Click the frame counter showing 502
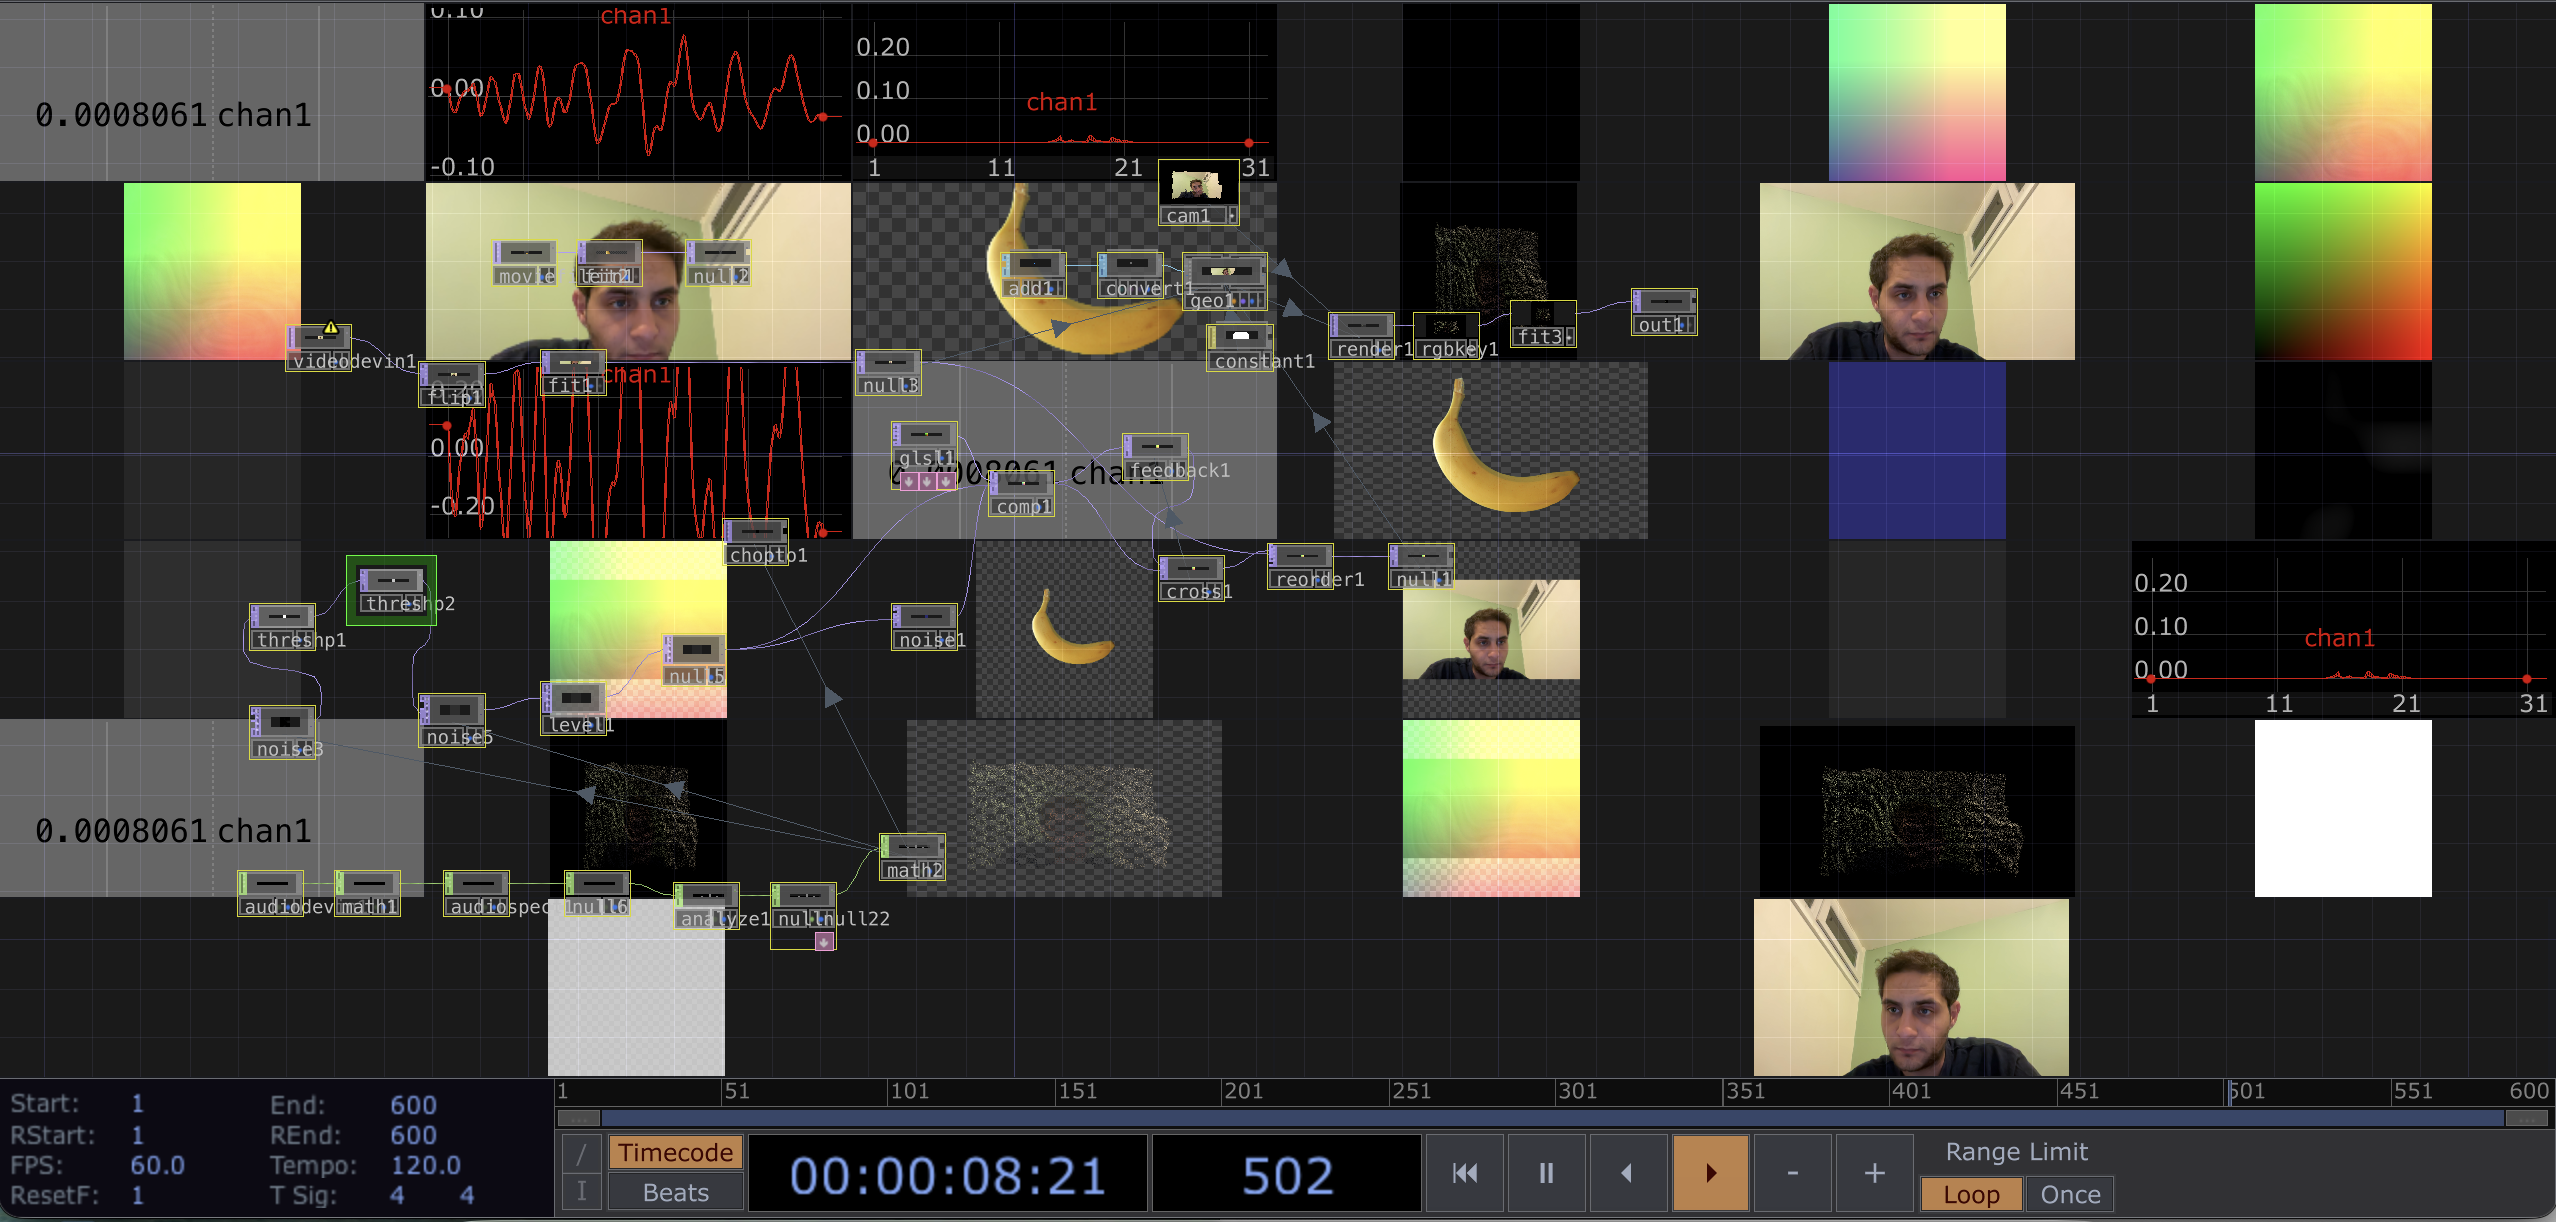Image resolution: width=2556 pixels, height=1222 pixels. point(1286,1172)
